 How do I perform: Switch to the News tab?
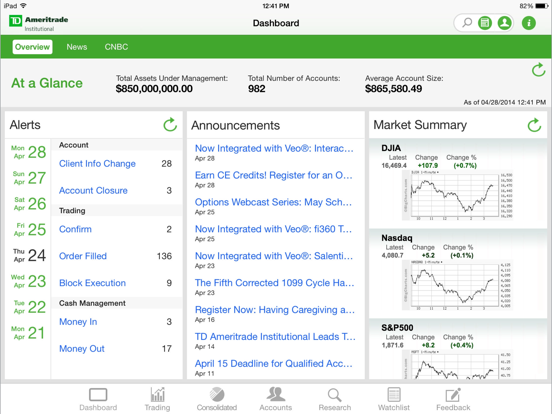pos(77,47)
